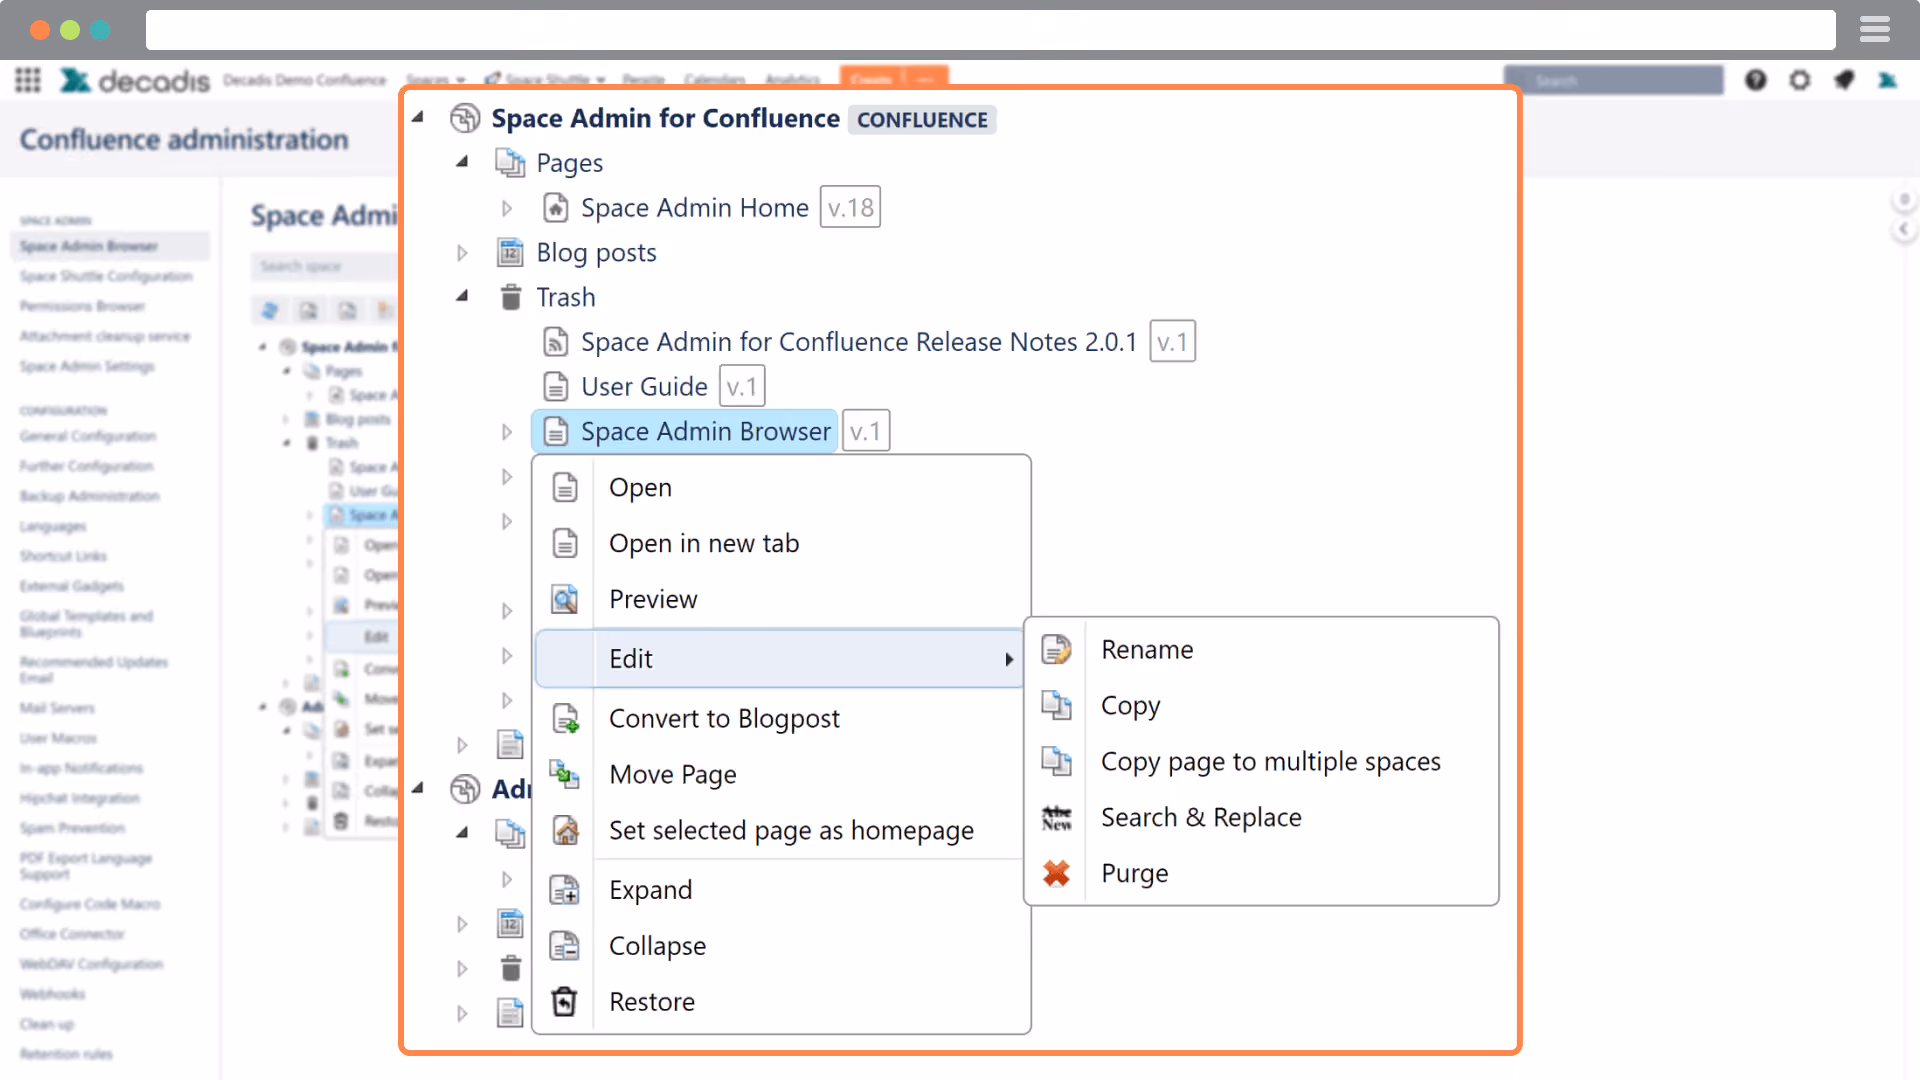Click the header Search field
This screenshot has height=1080, width=1920.
[1614, 80]
